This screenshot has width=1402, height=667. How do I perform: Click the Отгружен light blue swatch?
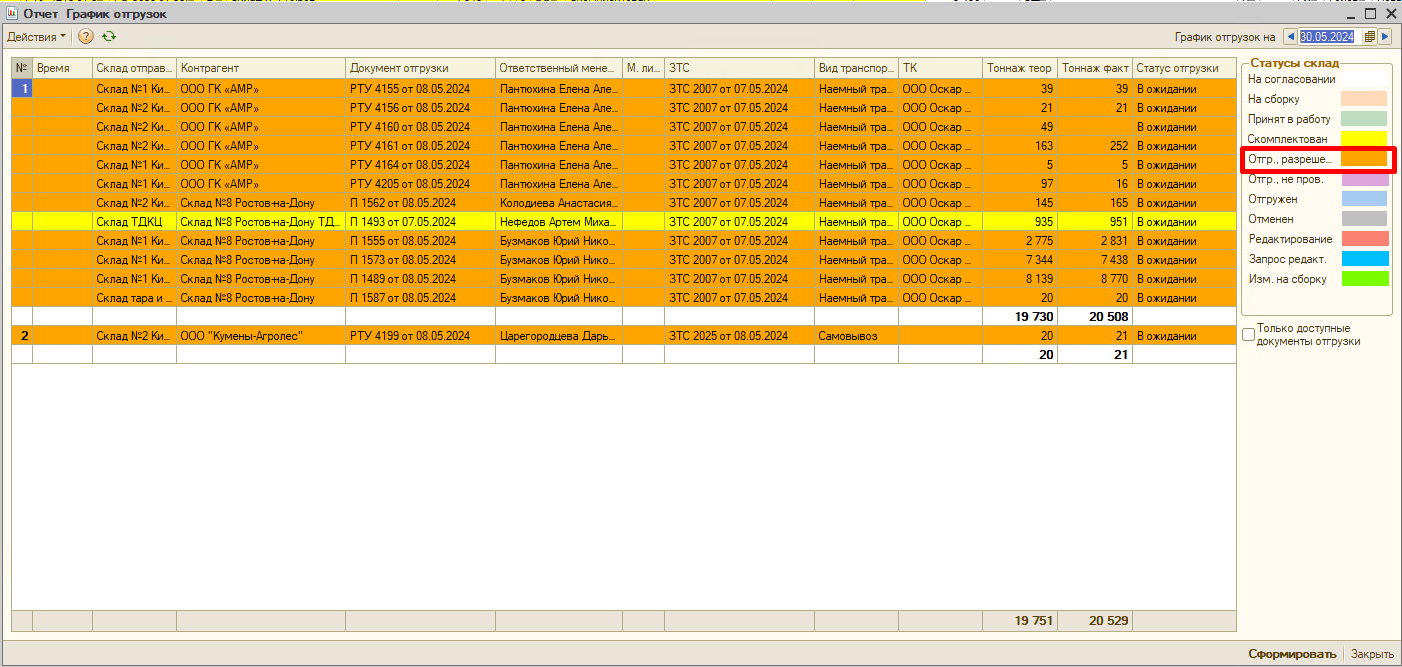[x=1364, y=199]
